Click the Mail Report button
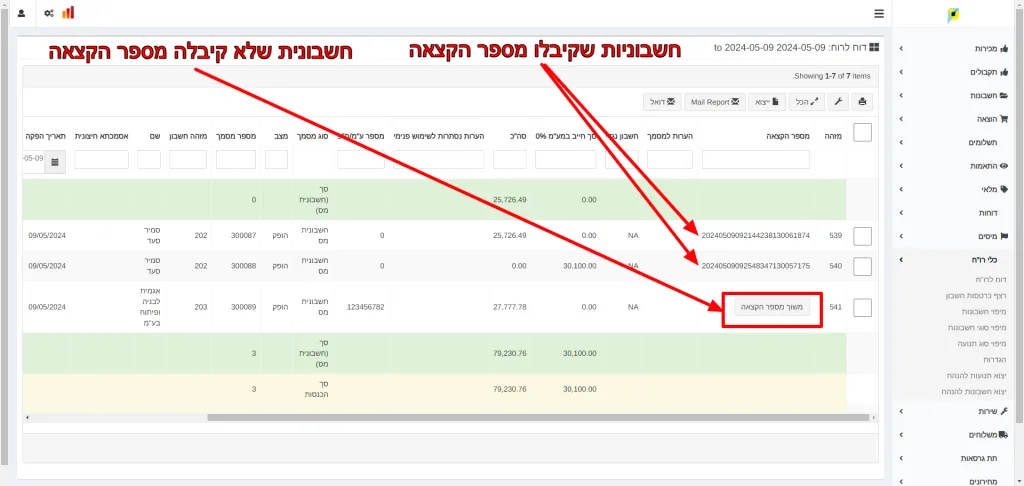Screen dimensions: 1024x486 click(715, 102)
